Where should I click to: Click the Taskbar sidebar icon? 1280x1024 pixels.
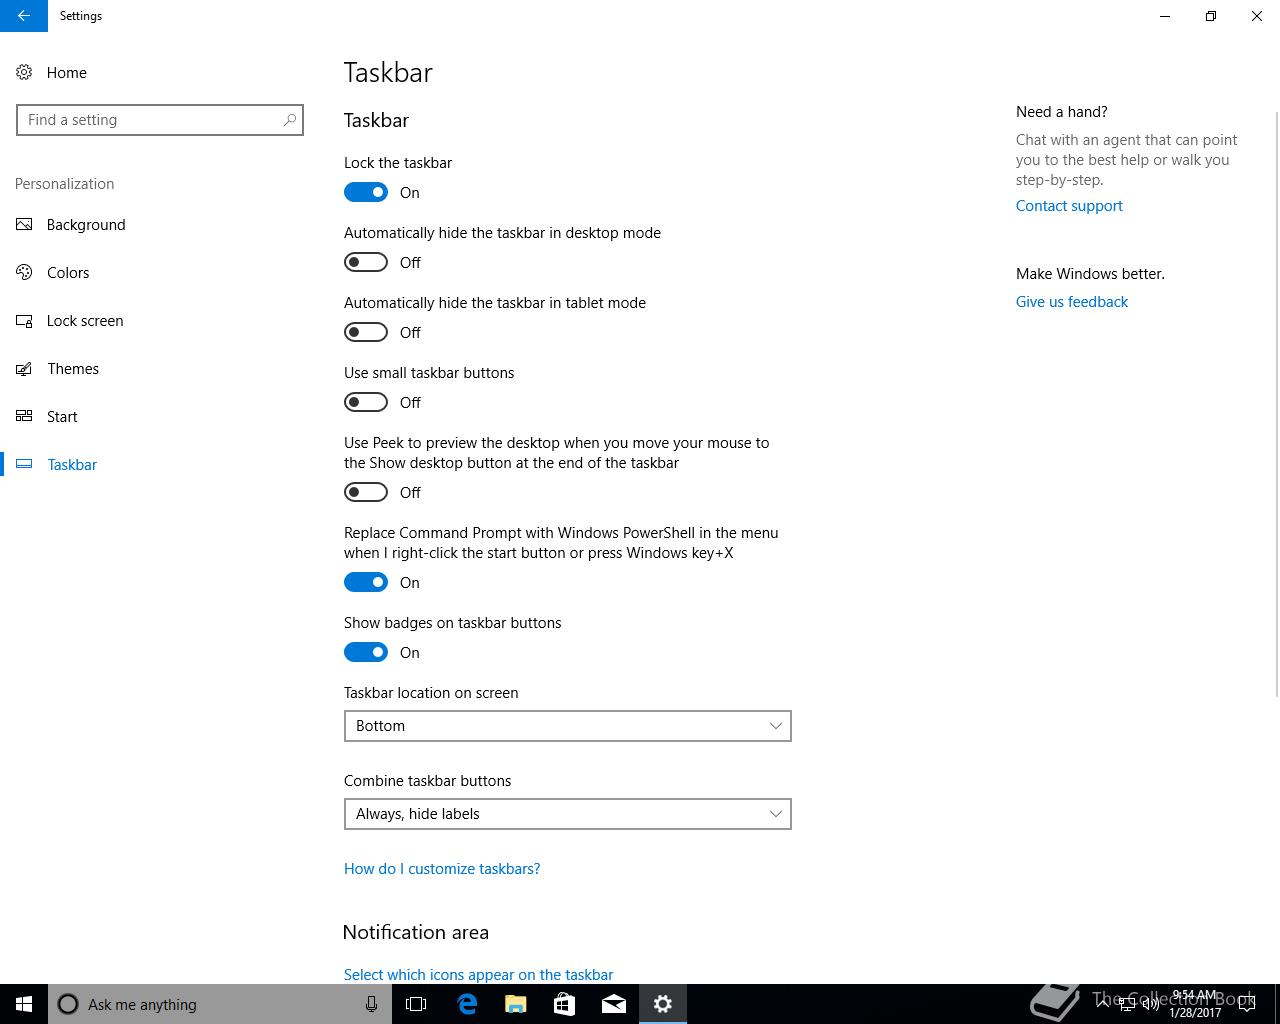[24, 464]
